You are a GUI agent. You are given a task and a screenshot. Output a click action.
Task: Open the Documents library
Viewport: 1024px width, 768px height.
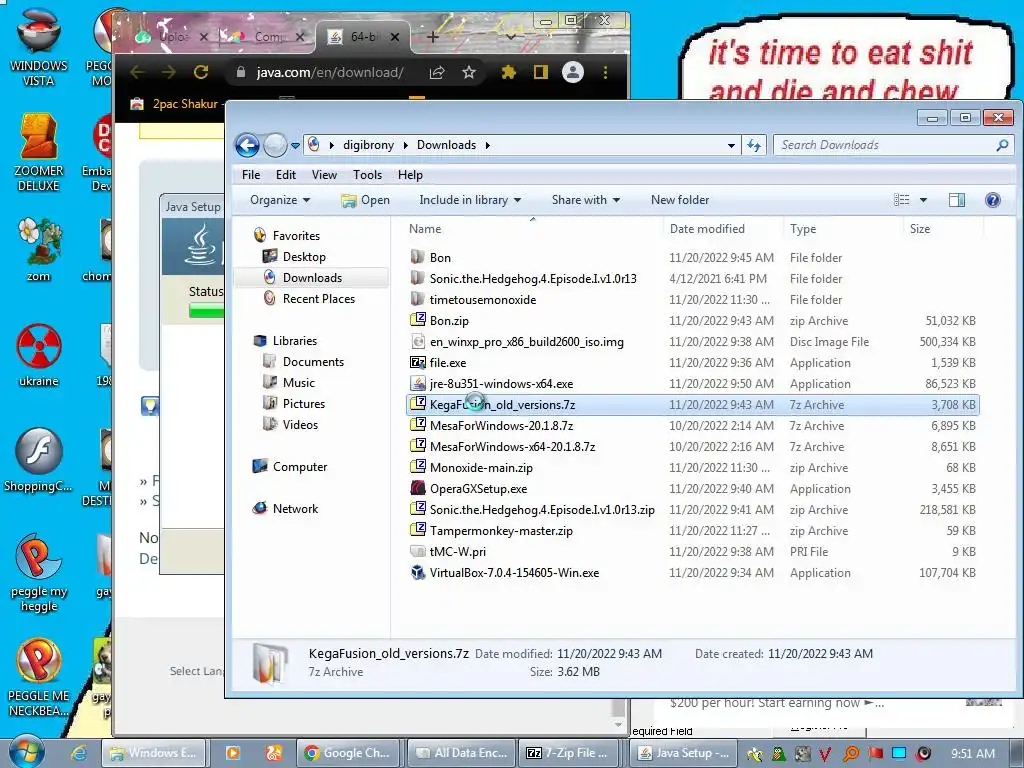[313, 362]
